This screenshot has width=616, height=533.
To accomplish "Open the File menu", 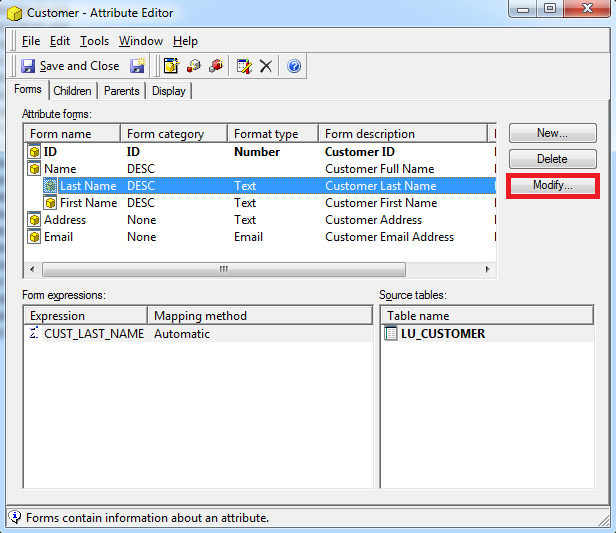I will pyautogui.click(x=31, y=41).
